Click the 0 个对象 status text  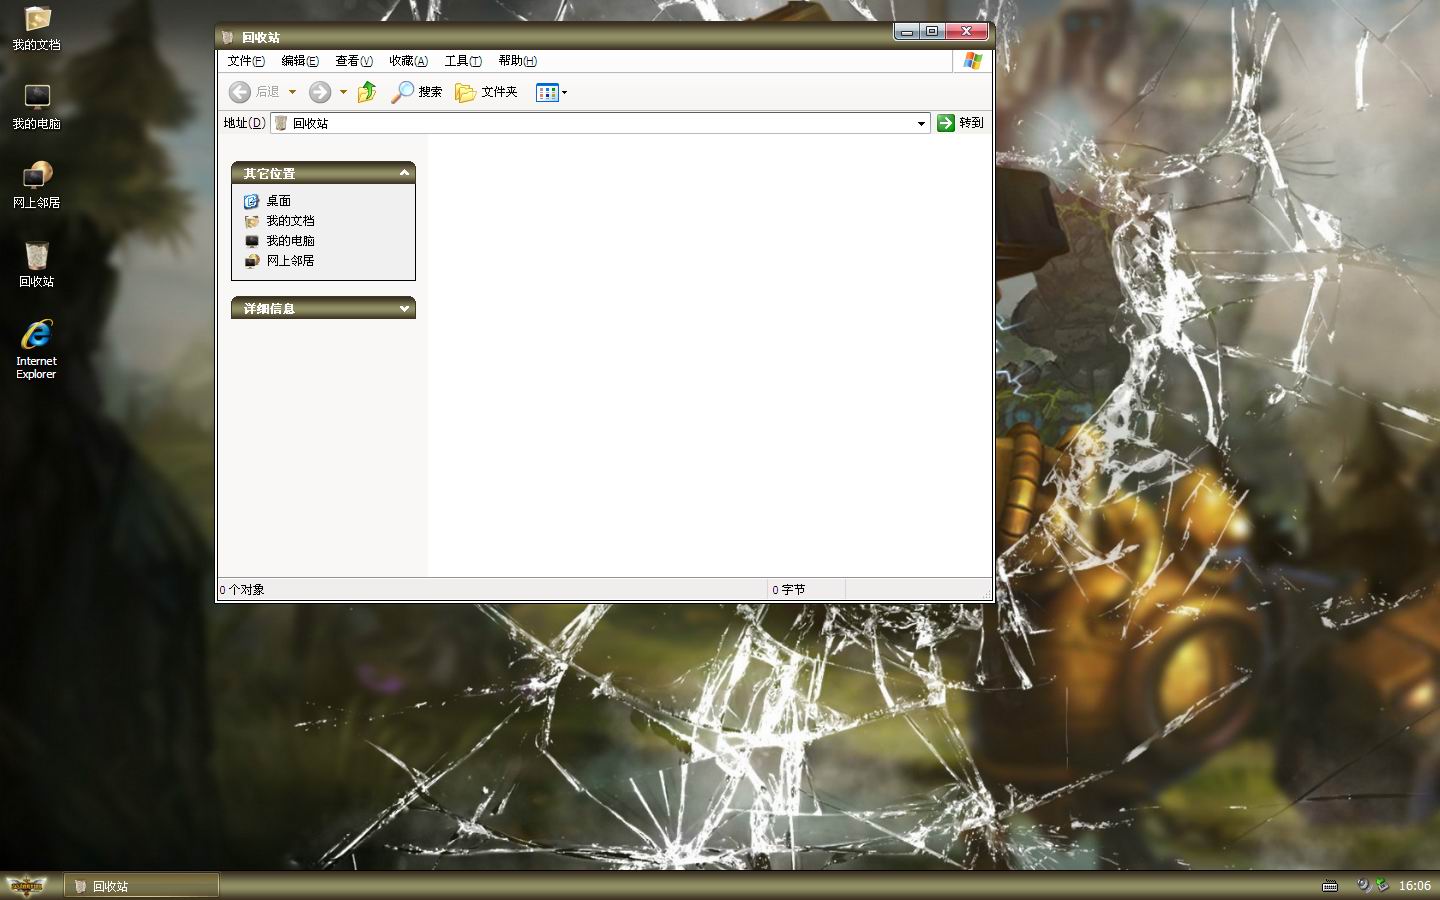point(242,590)
